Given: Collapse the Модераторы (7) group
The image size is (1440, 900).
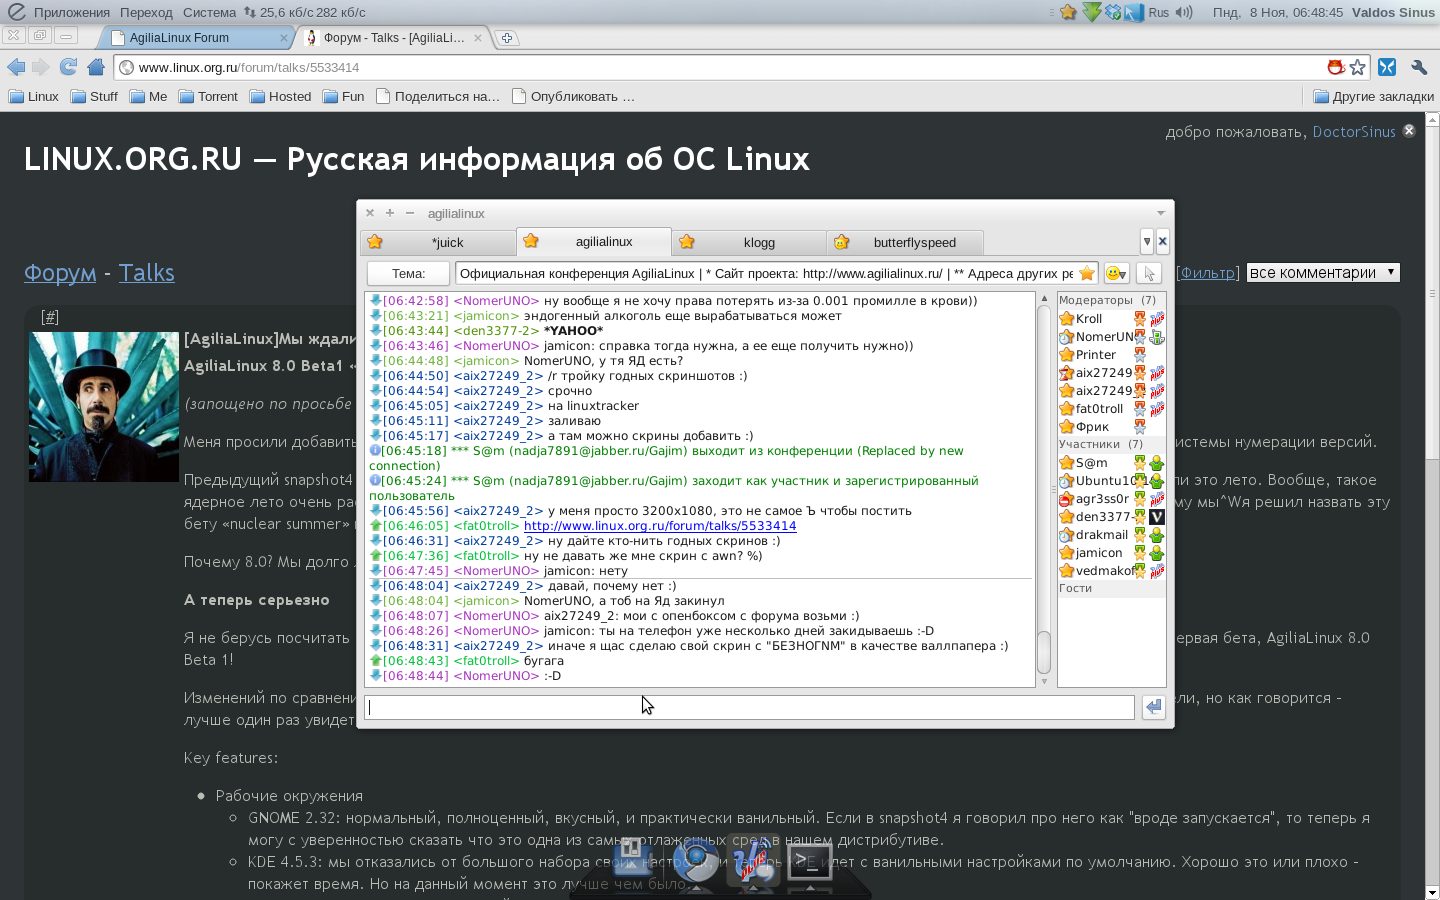Looking at the screenshot, I should (x=1111, y=300).
